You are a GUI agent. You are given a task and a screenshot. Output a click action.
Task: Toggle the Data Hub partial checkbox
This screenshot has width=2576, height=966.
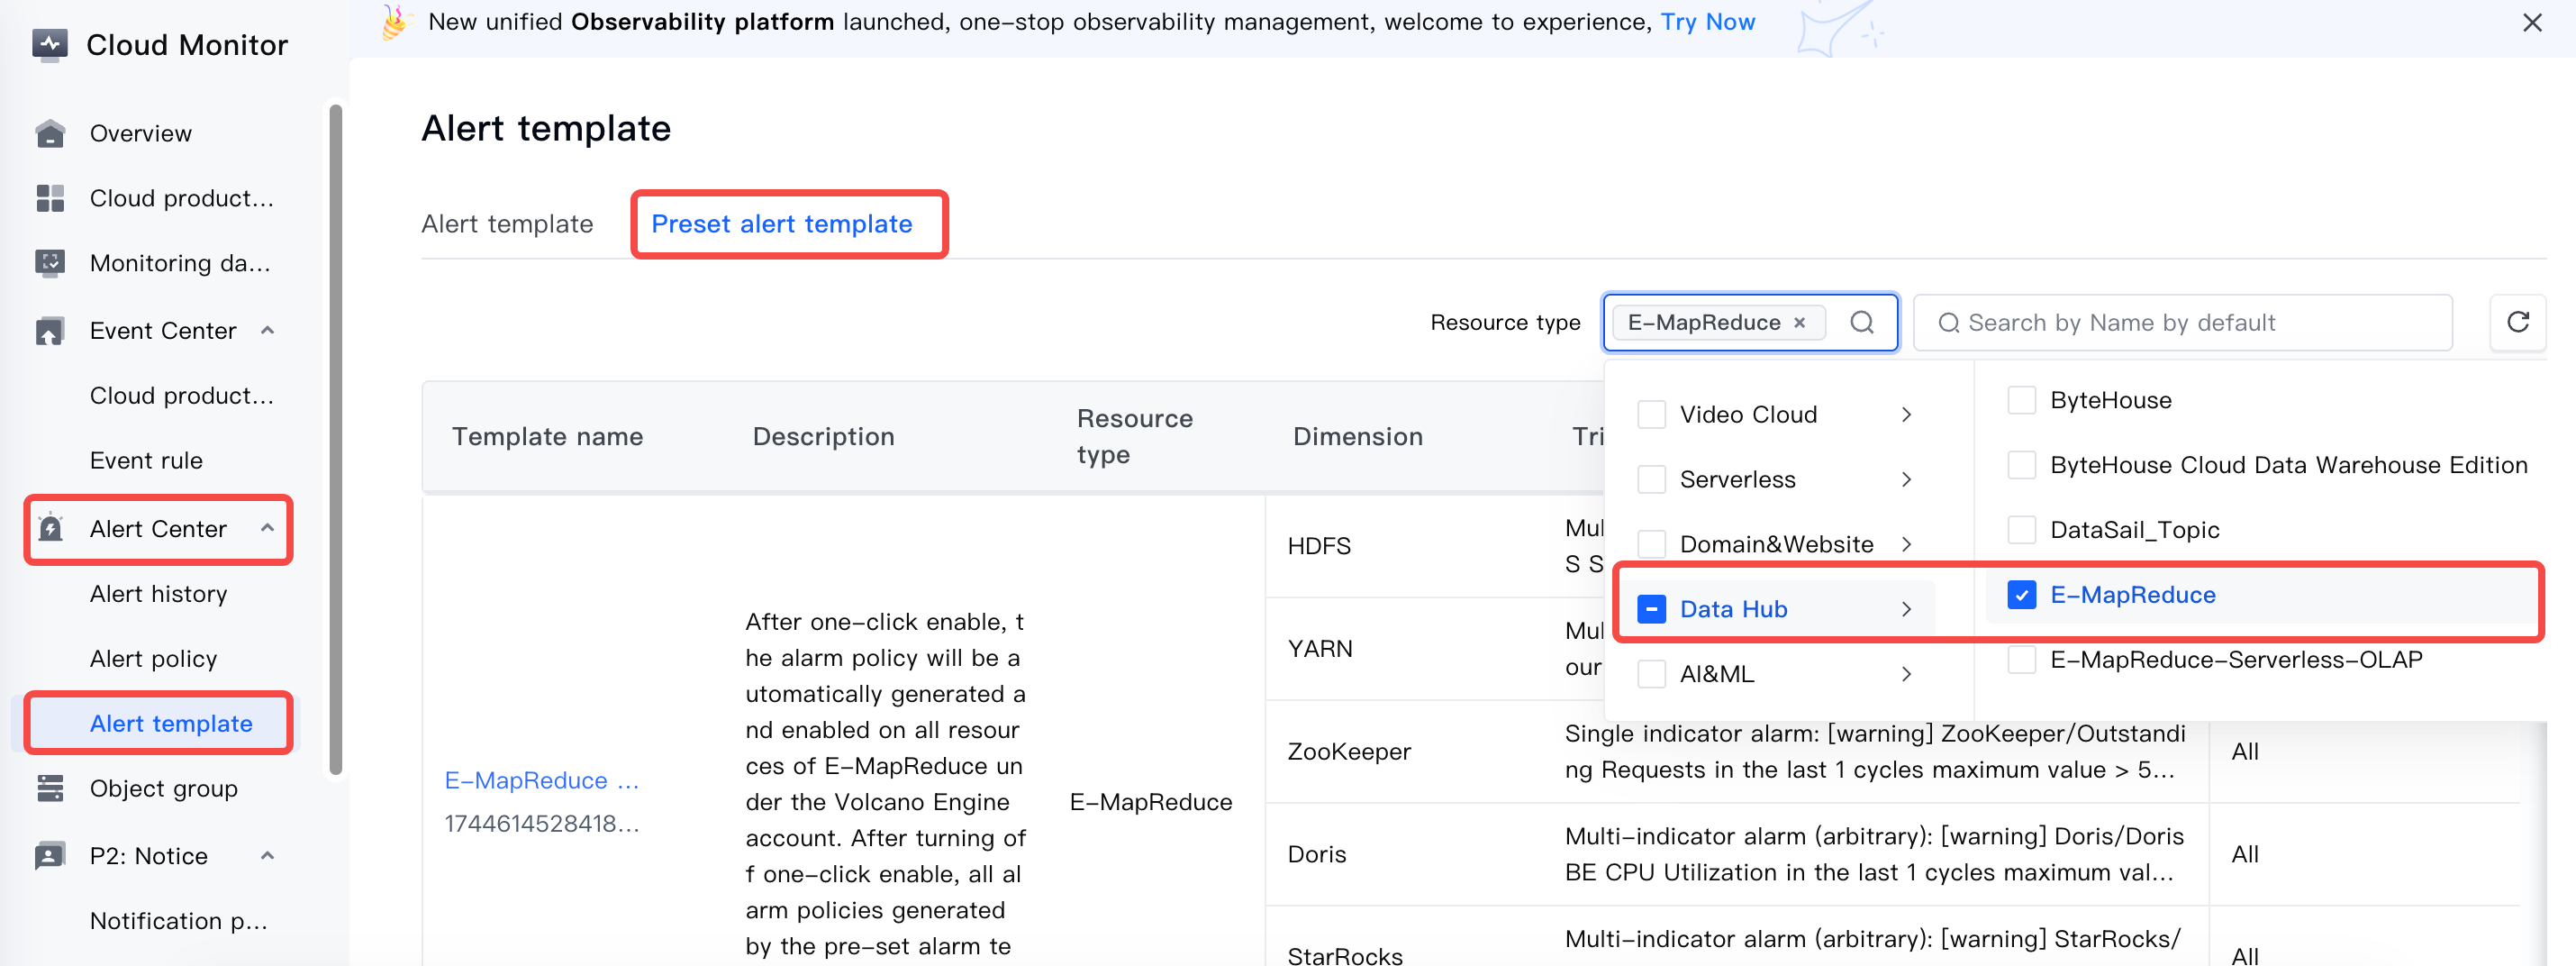[1651, 609]
